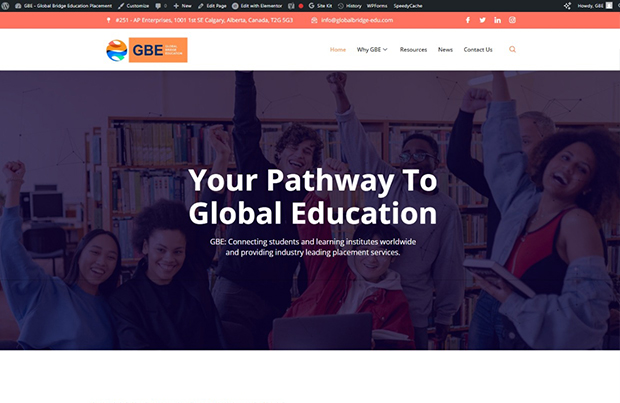Go to the Home menu item
This screenshot has height=403, width=620.
coord(338,49)
